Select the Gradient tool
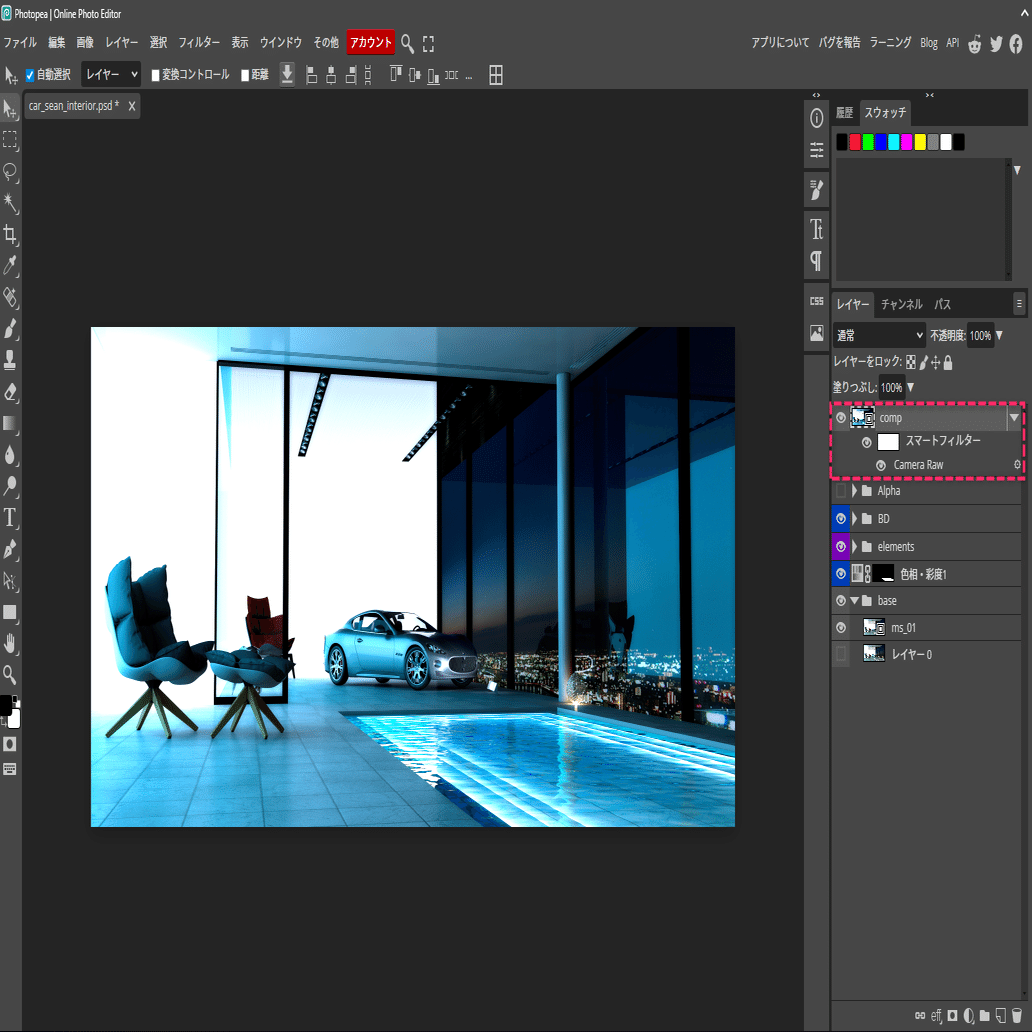 pyautogui.click(x=10, y=423)
